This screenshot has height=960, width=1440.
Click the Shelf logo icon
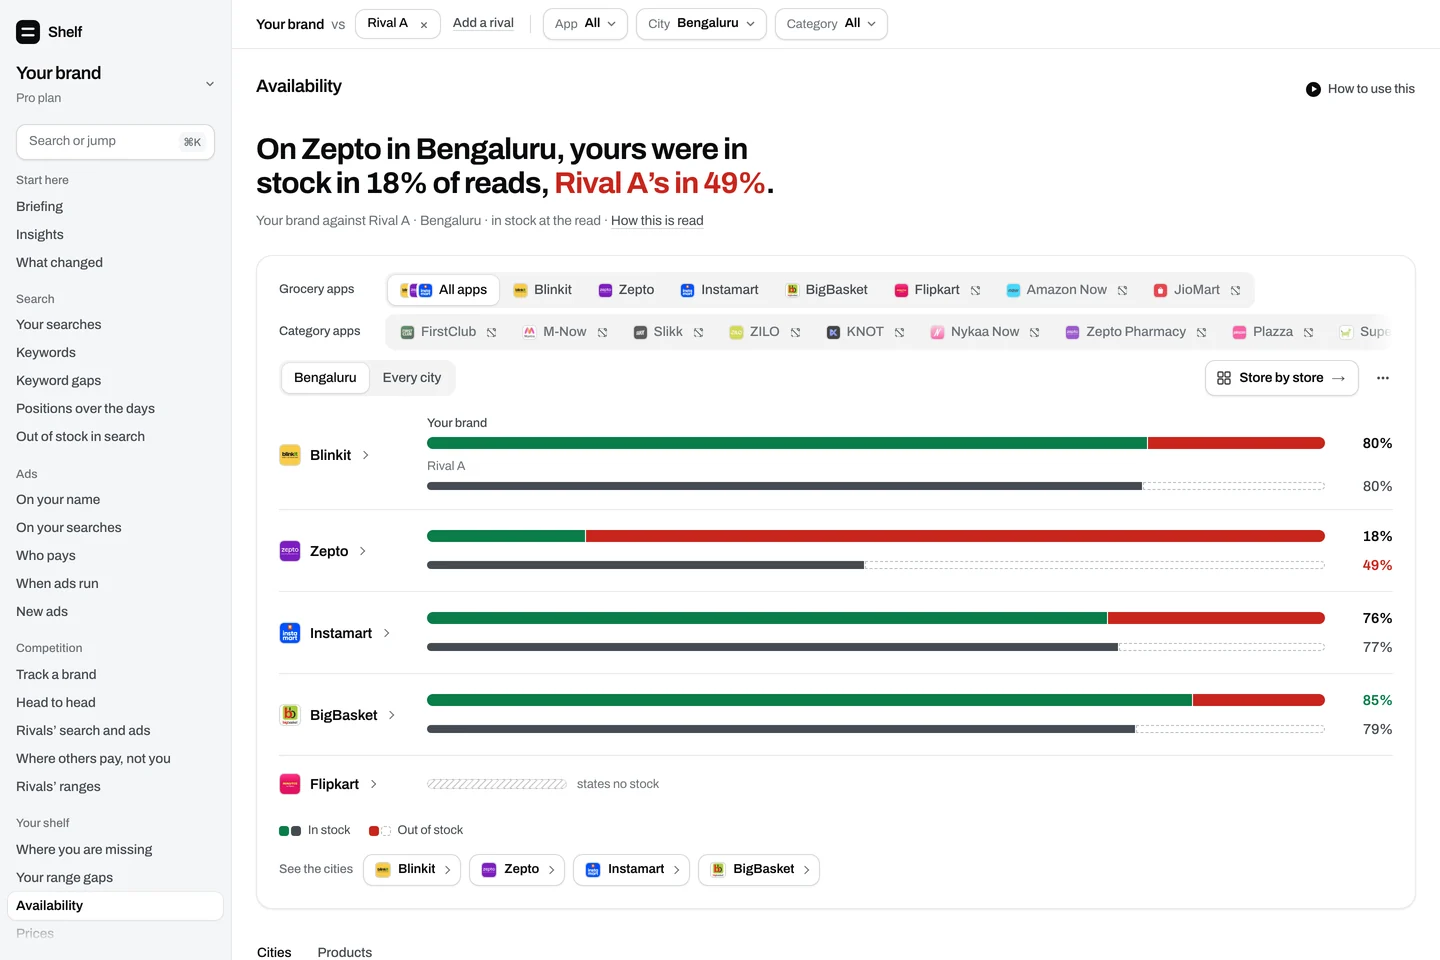28,32
